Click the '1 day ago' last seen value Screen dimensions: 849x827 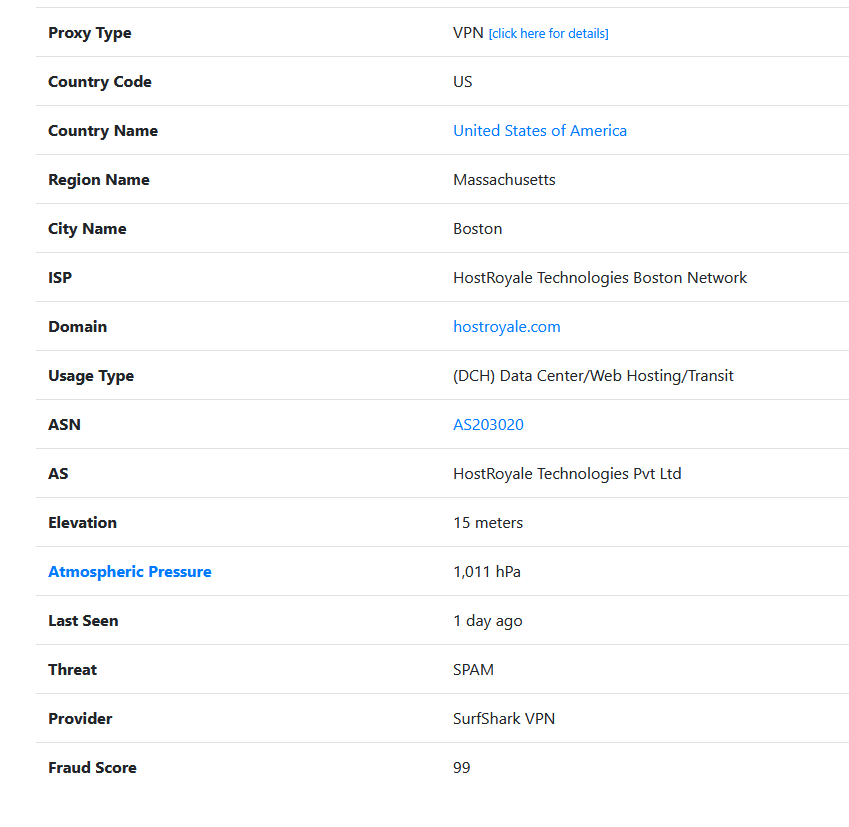pos(488,621)
